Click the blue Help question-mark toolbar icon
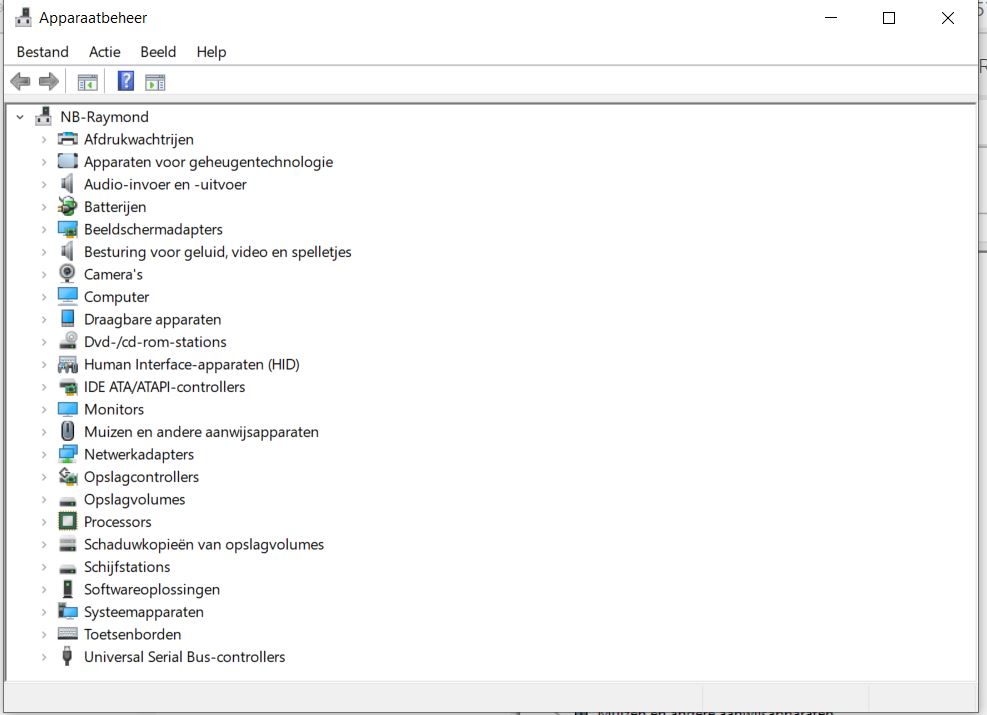This screenshot has height=715, width=987. click(126, 82)
